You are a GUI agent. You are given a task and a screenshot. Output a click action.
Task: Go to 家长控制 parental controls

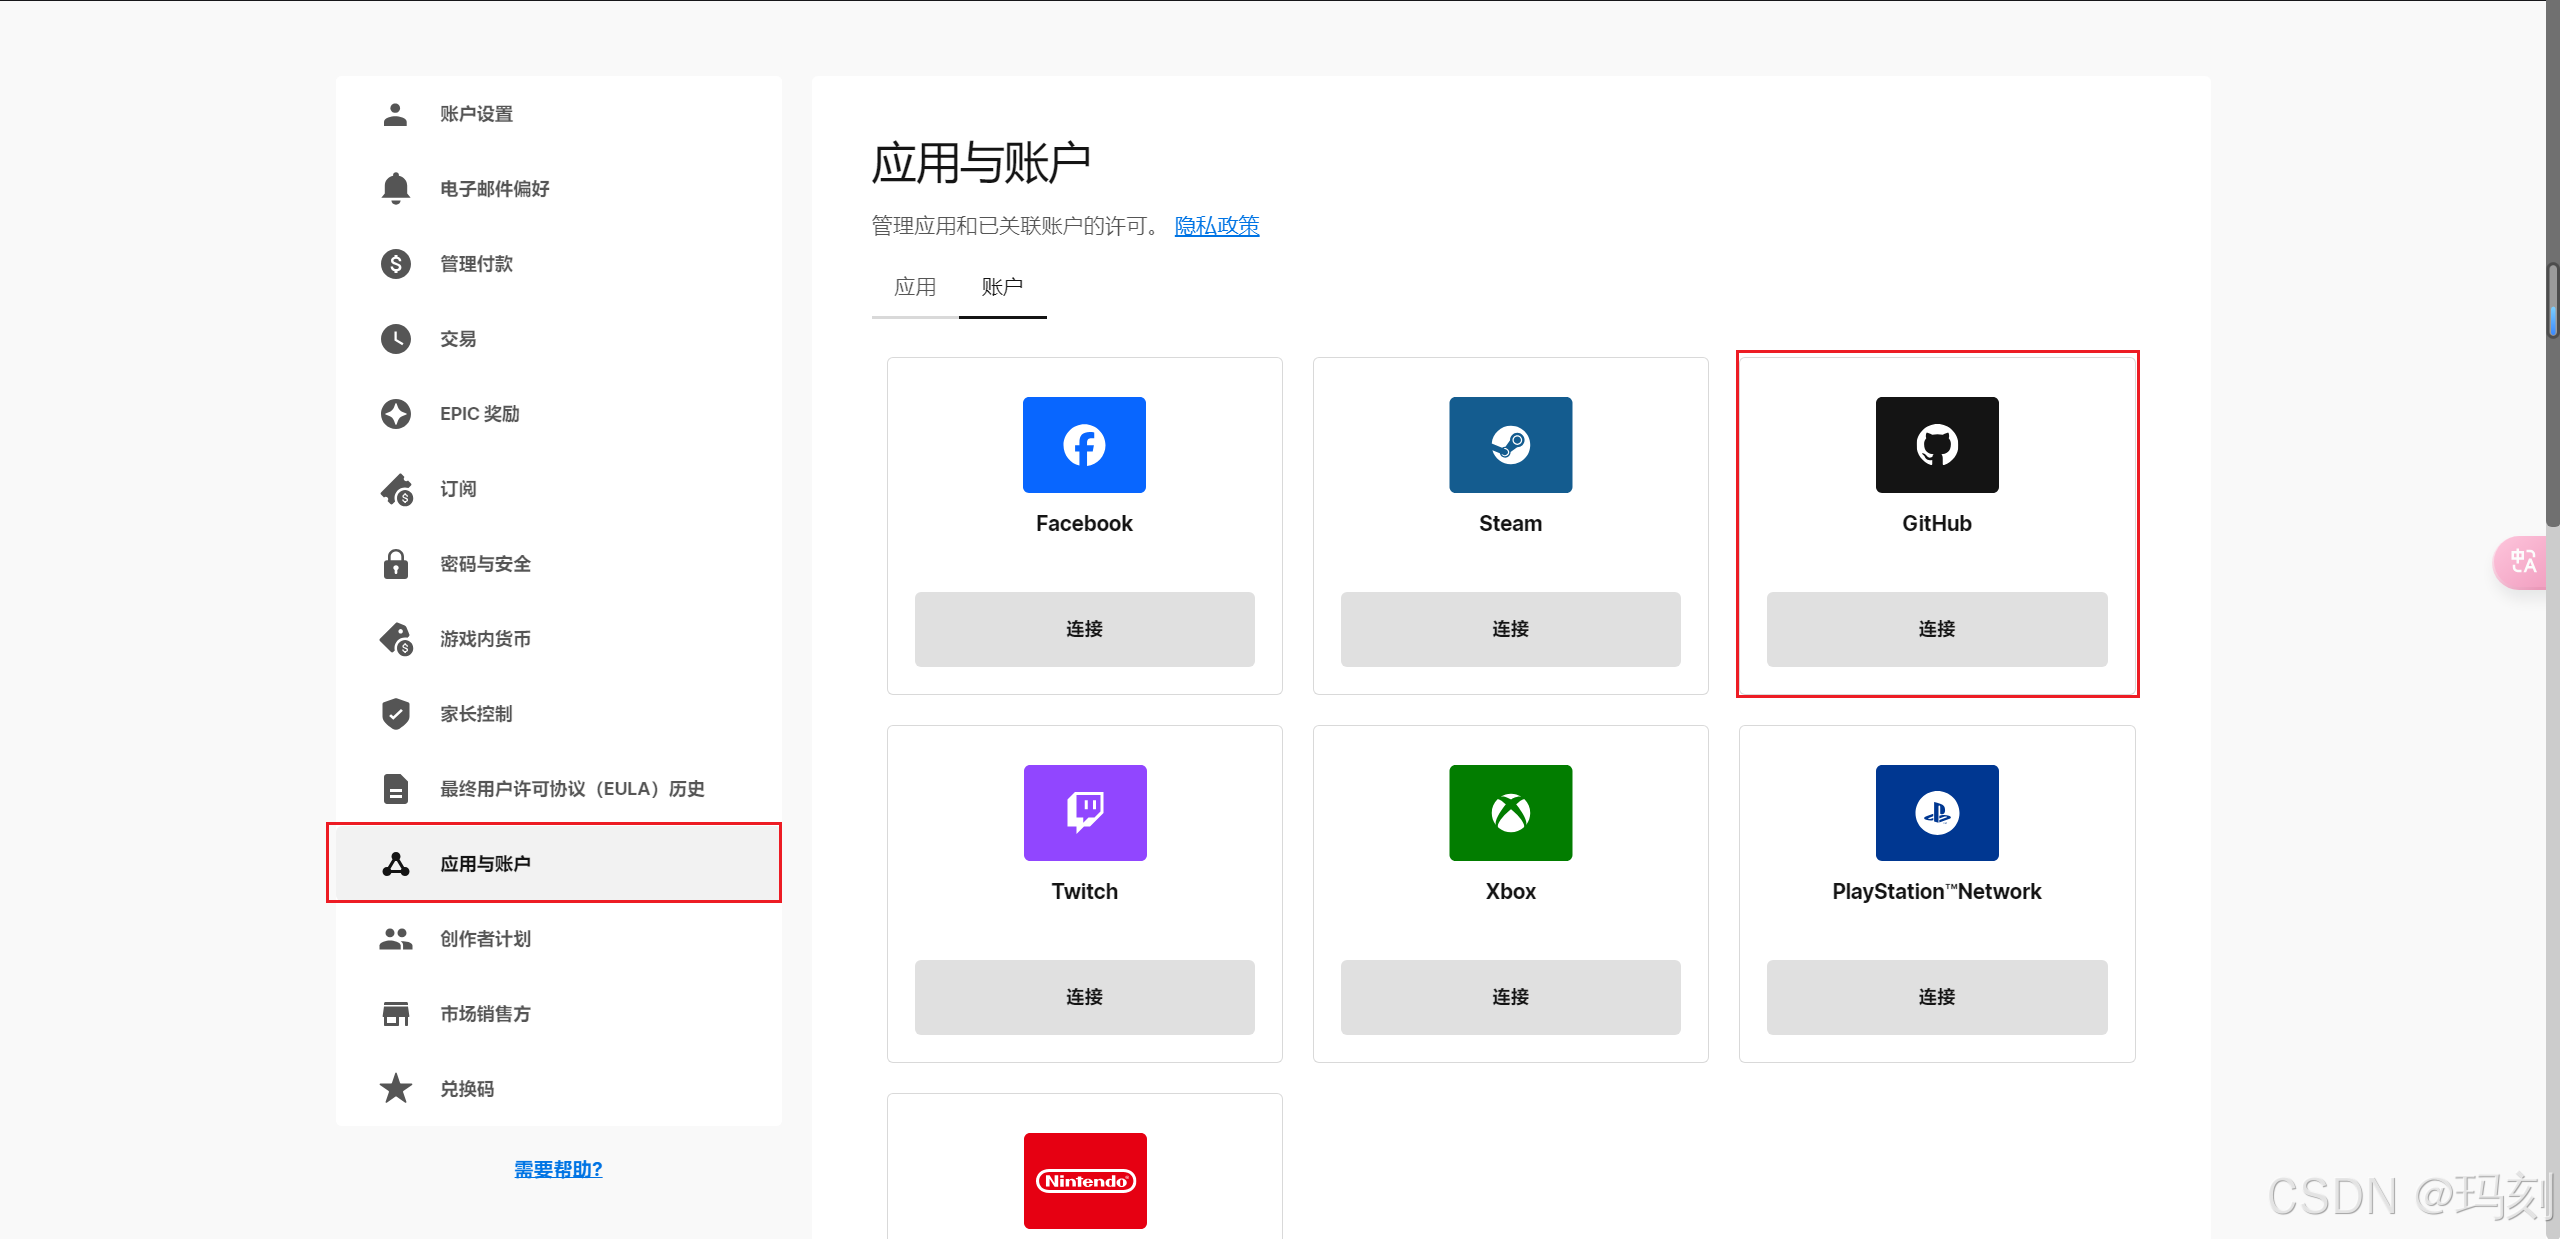(x=476, y=714)
